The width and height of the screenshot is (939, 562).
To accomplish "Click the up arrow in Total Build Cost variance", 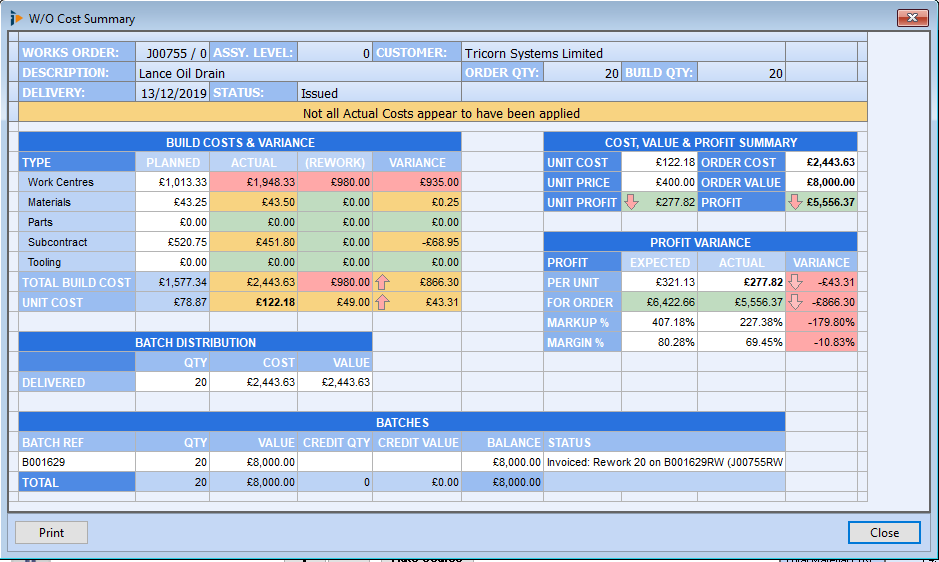I will point(383,283).
